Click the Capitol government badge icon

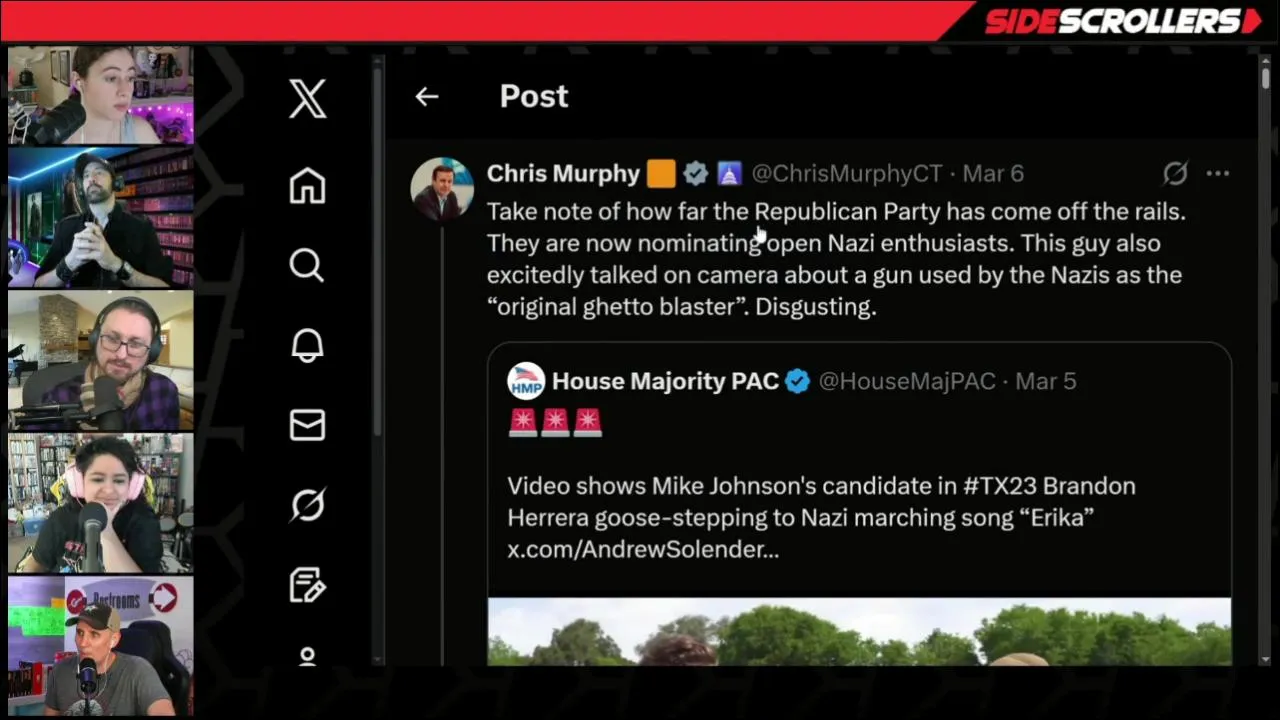click(x=729, y=174)
